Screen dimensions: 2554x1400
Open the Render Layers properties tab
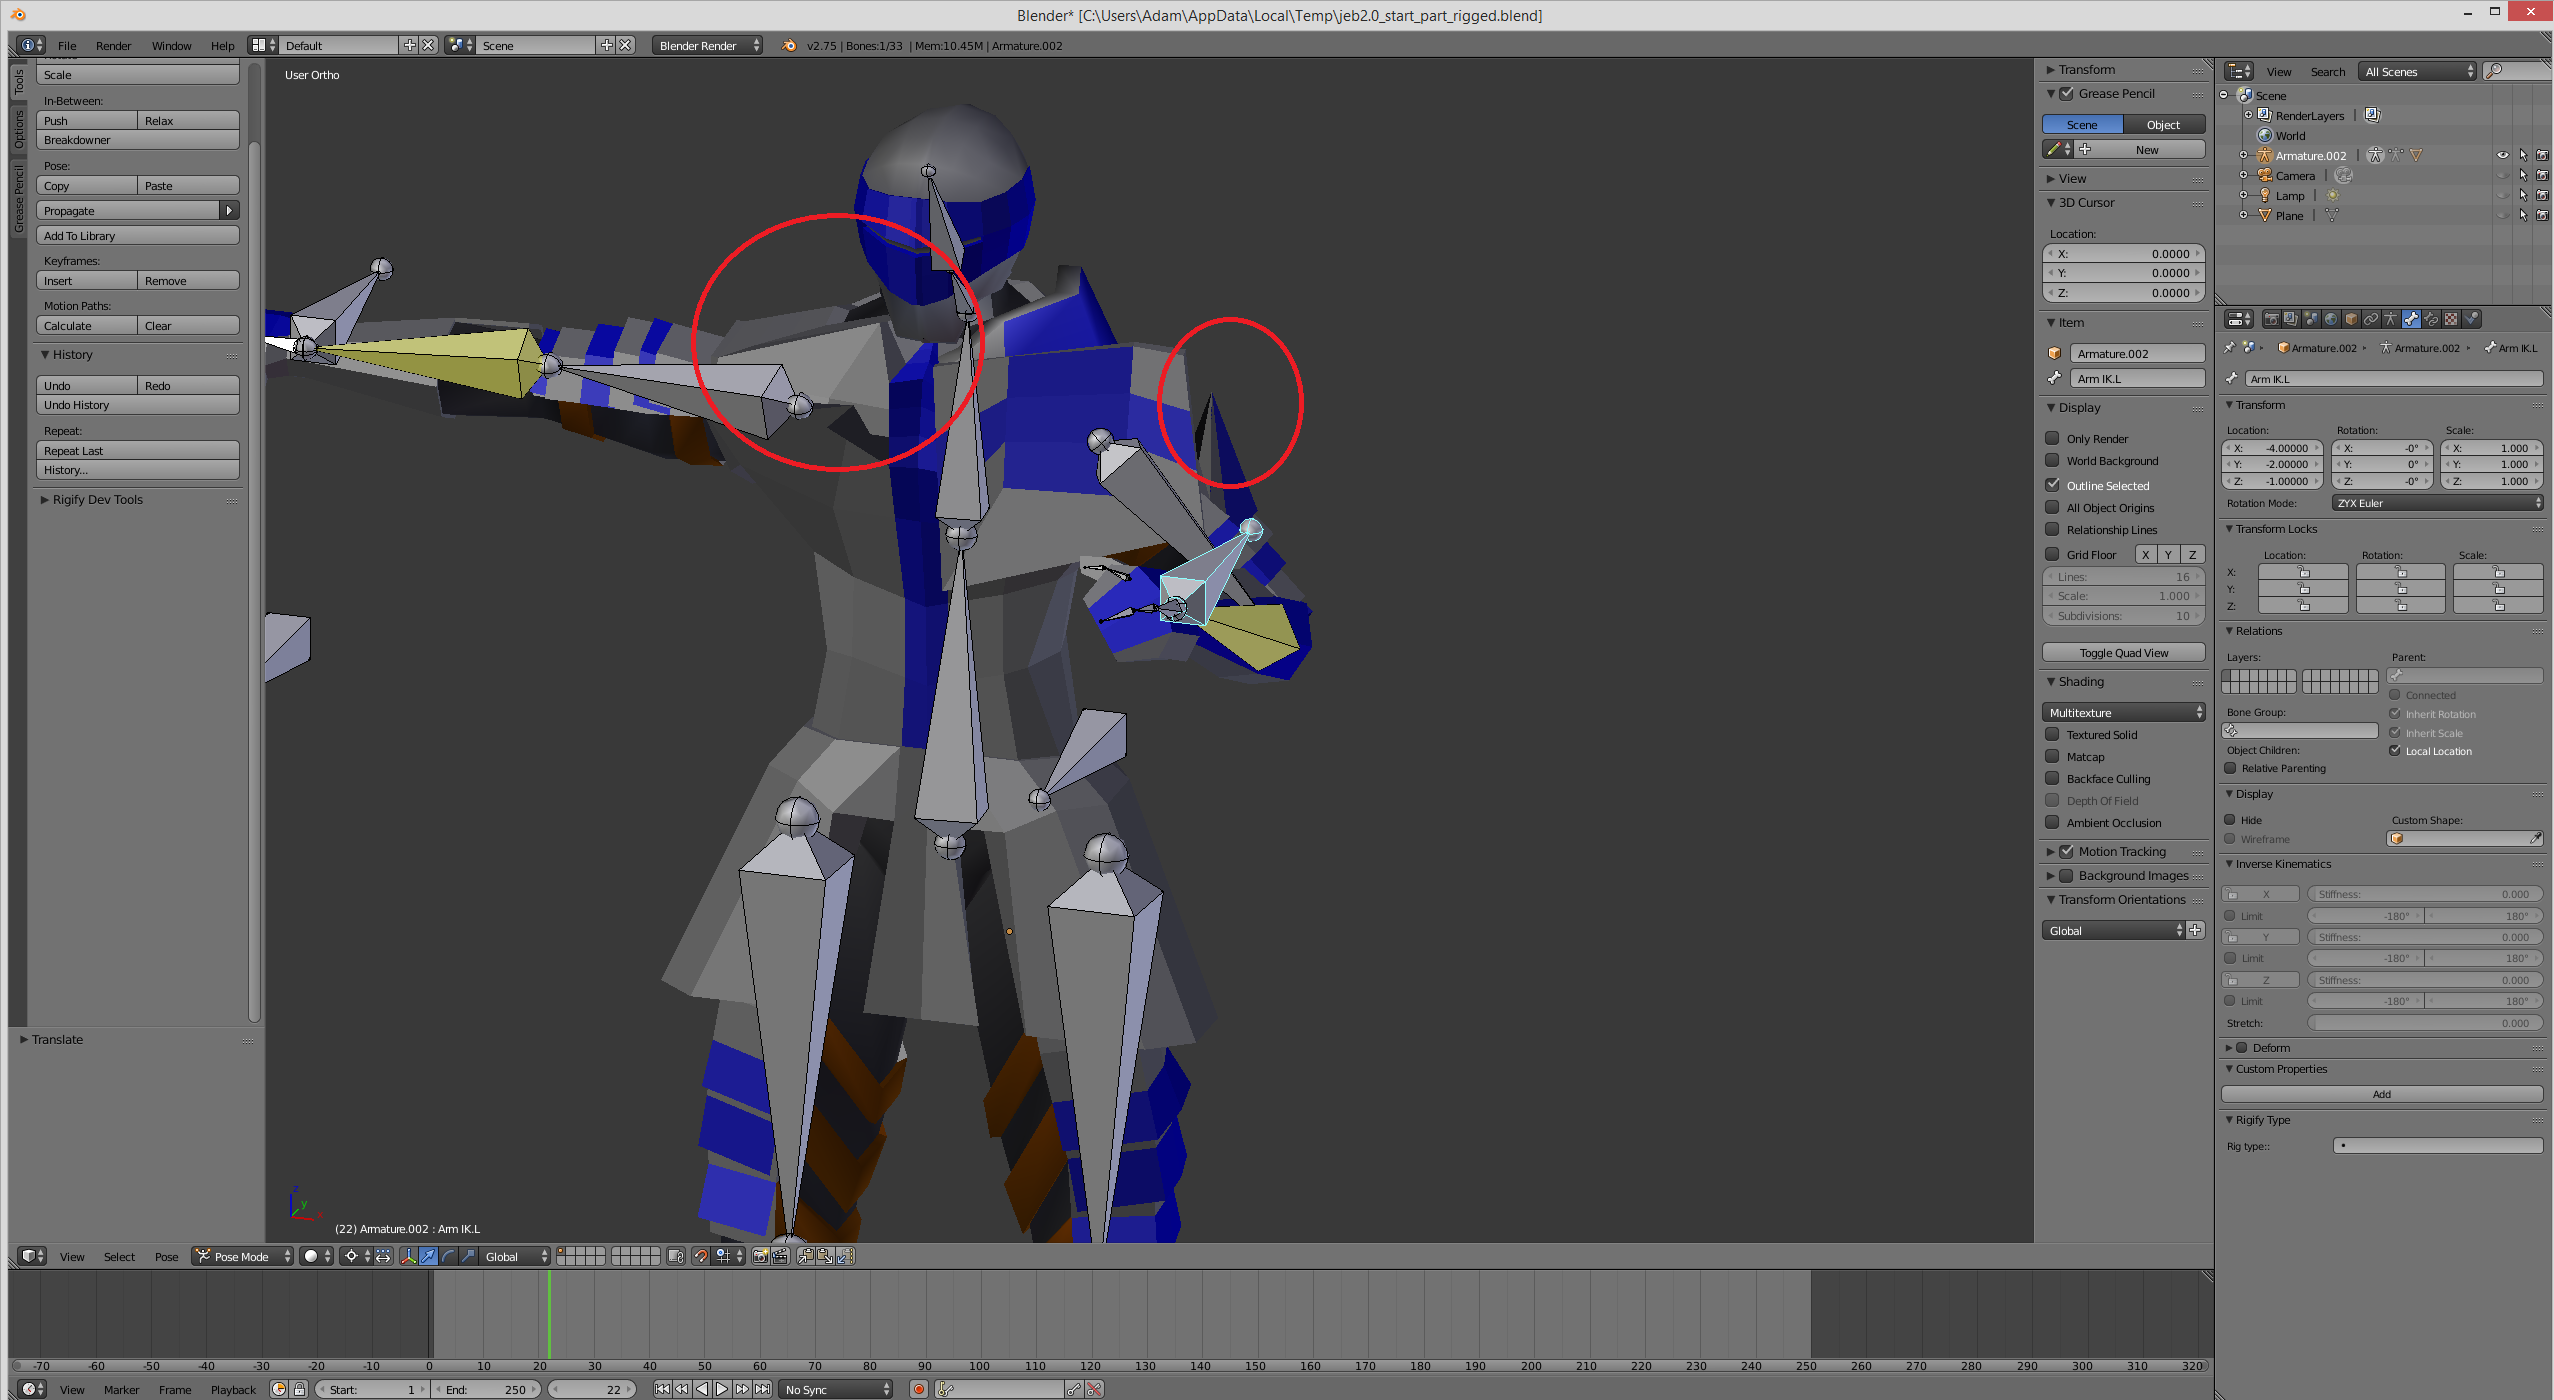2291,319
